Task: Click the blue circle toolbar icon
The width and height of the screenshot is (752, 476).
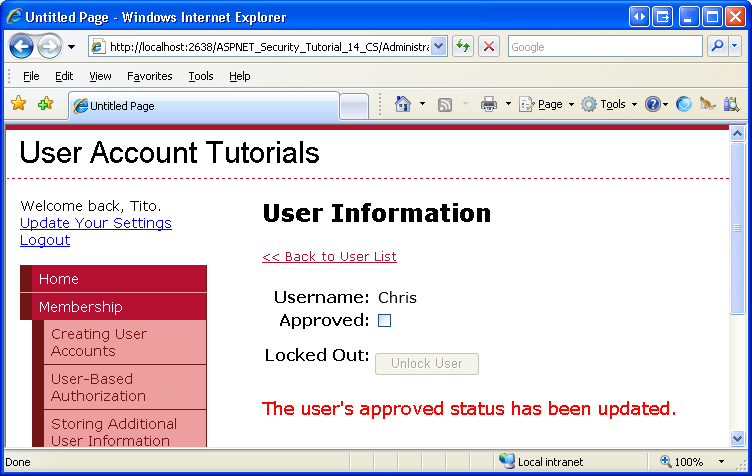Action: (x=684, y=104)
